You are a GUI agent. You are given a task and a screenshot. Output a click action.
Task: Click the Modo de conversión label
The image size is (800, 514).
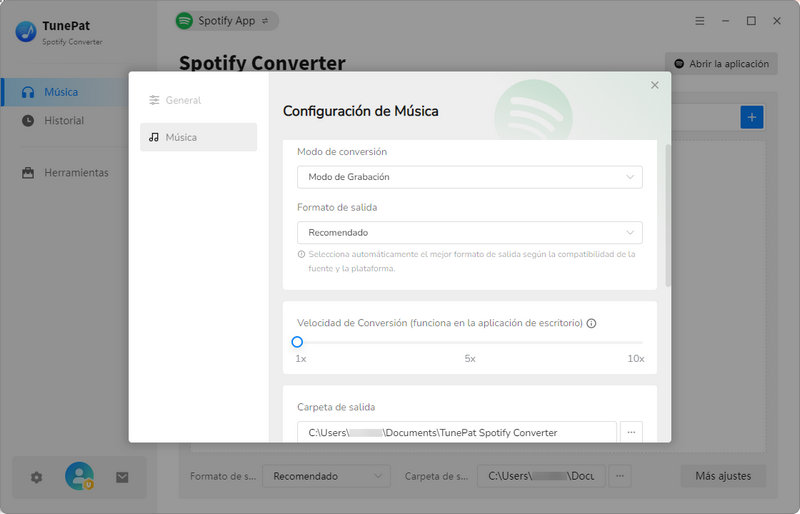click(x=342, y=152)
